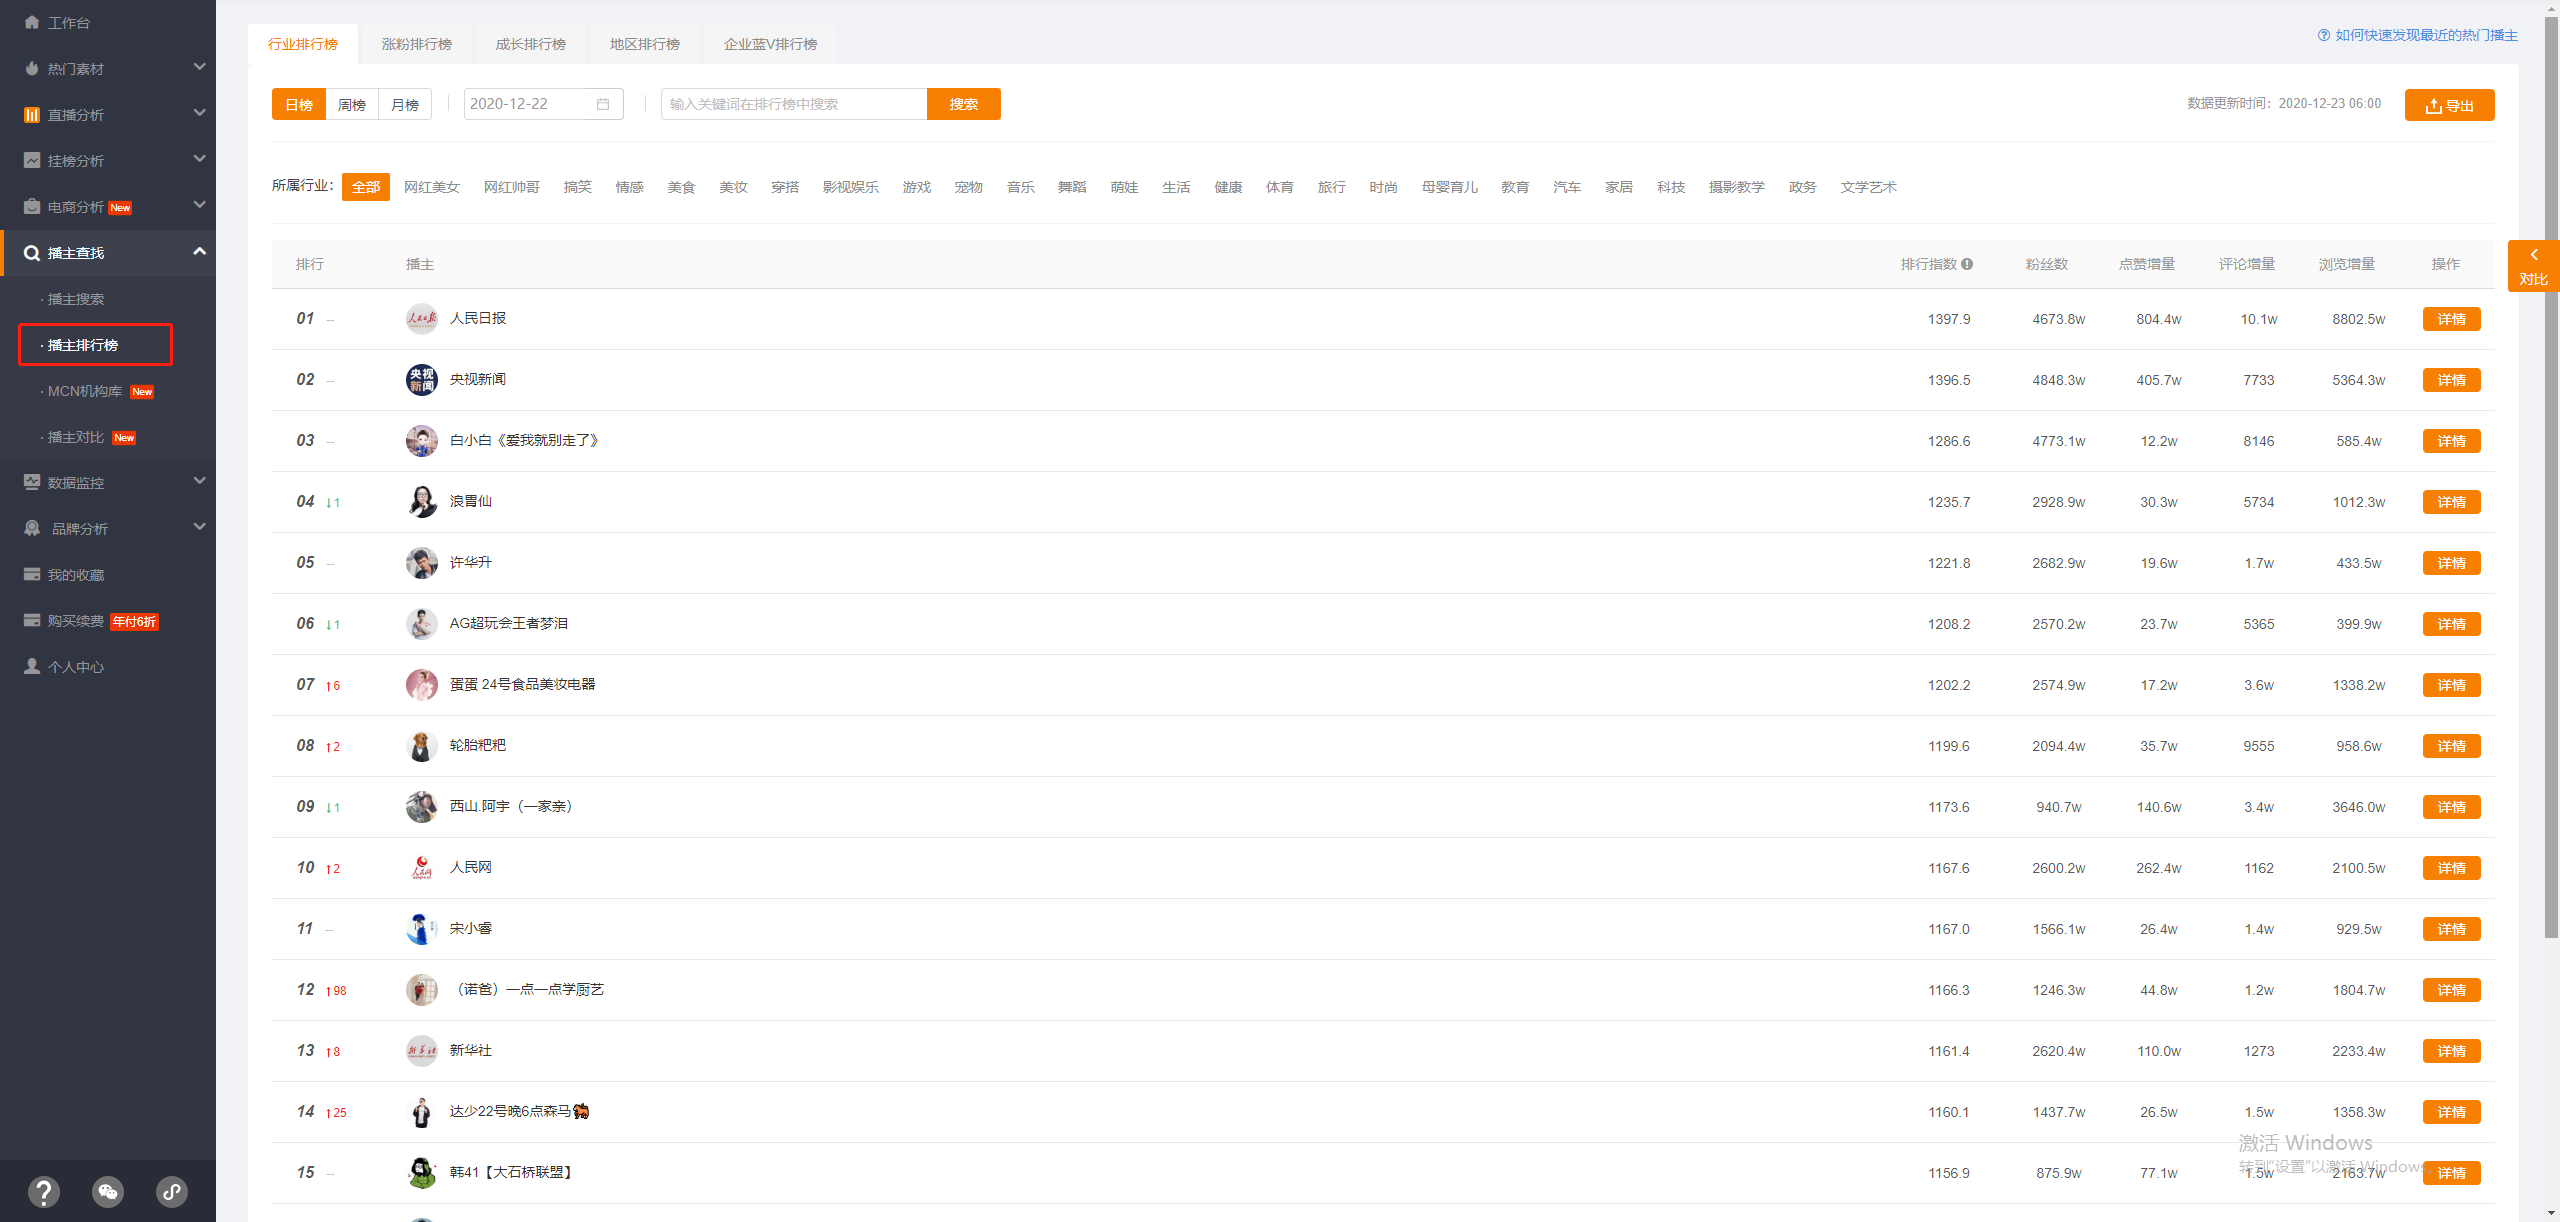Screen dimensions: 2560x1222
Task: Click the 品牌分析 icon
Action: [x=32, y=528]
